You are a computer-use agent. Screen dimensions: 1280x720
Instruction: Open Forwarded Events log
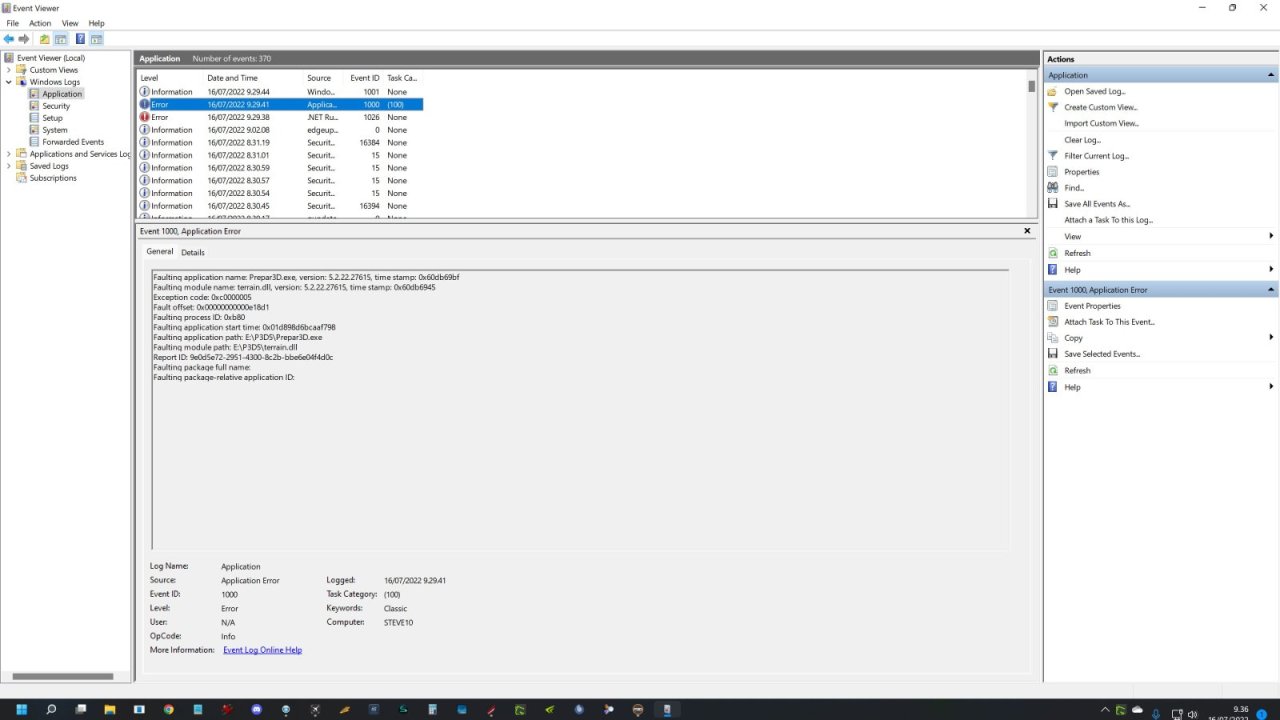pyautogui.click(x=73, y=142)
